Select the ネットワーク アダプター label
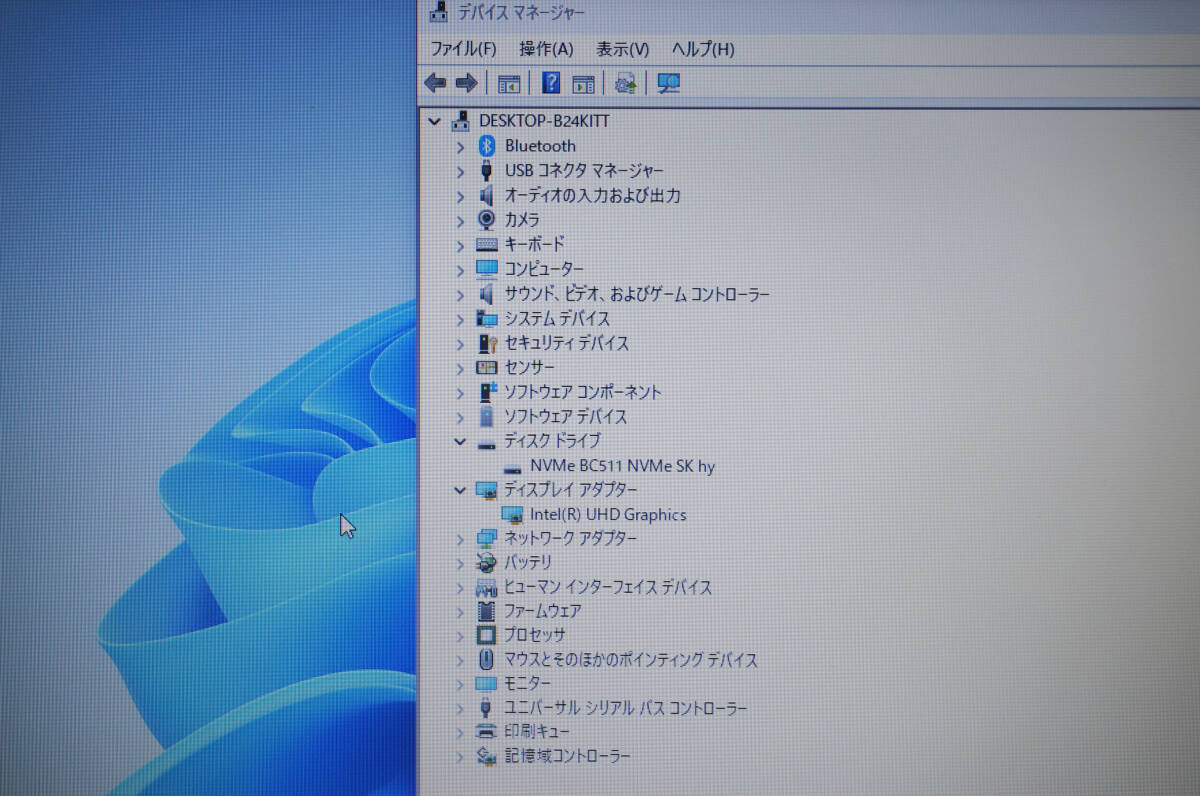 pos(570,539)
